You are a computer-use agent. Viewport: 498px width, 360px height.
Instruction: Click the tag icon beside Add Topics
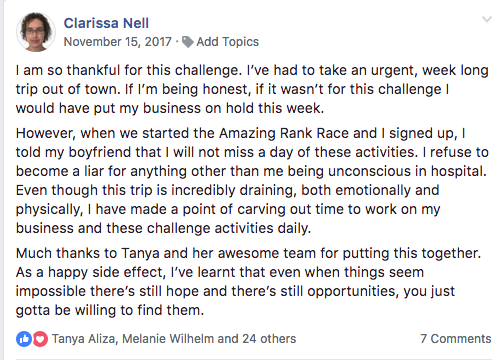[188, 42]
